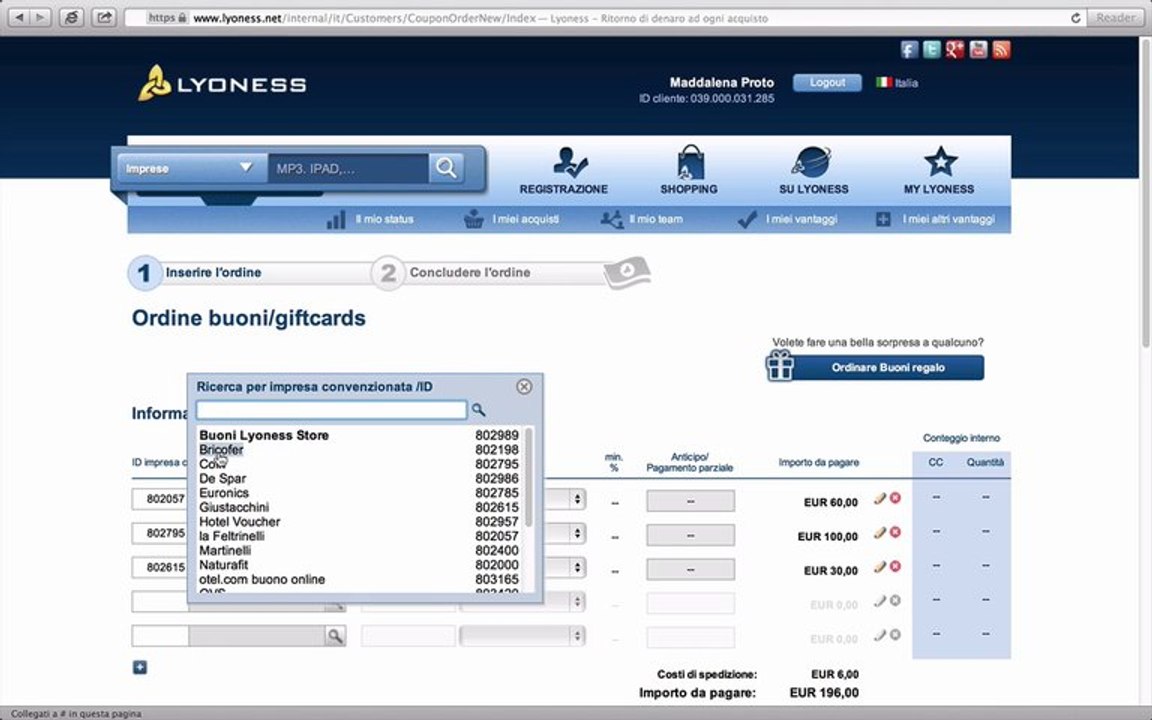This screenshot has width=1152, height=720.
Task: Go to I miei vantaggi
Action: tap(801, 219)
